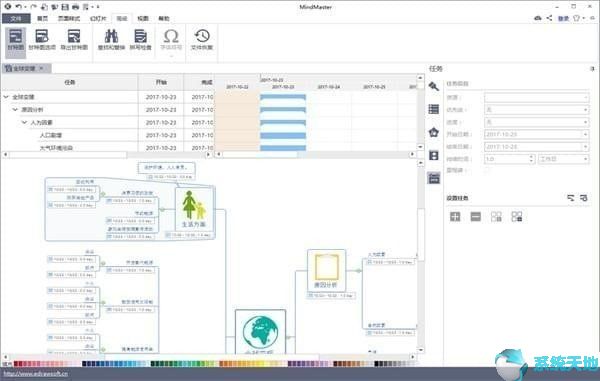Select the mother-and-child image topic node
600x381 pixels.
click(x=194, y=209)
